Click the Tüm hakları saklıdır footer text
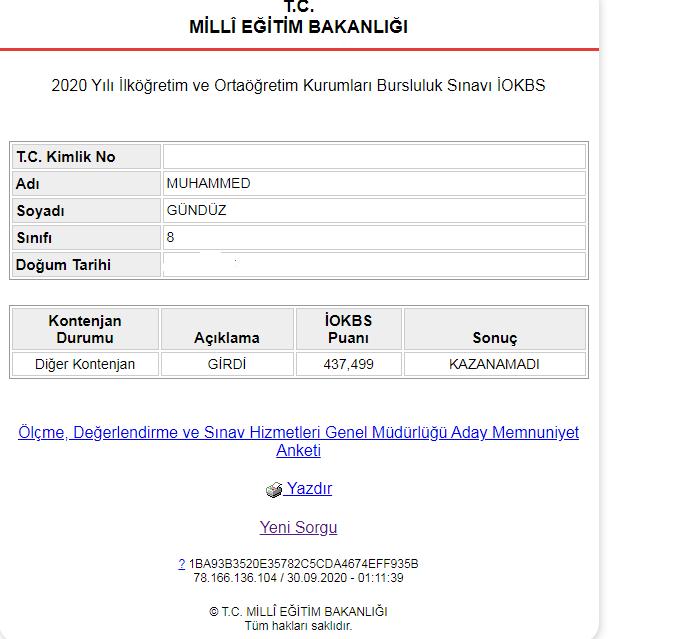This screenshot has height=639, width=673. pyautogui.click(x=298, y=626)
